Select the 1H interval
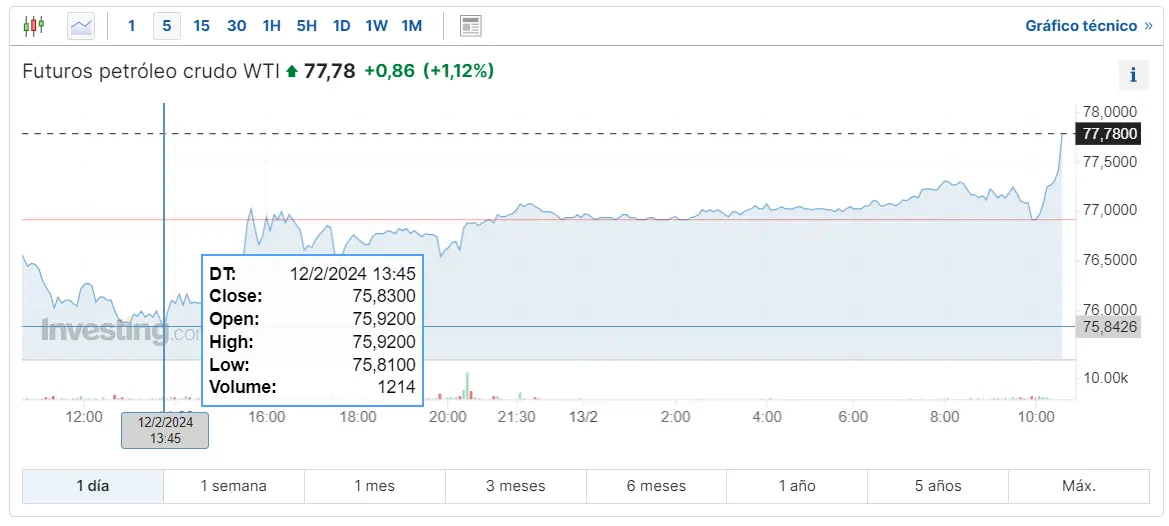1169x526 pixels. click(x=272, y=26)
